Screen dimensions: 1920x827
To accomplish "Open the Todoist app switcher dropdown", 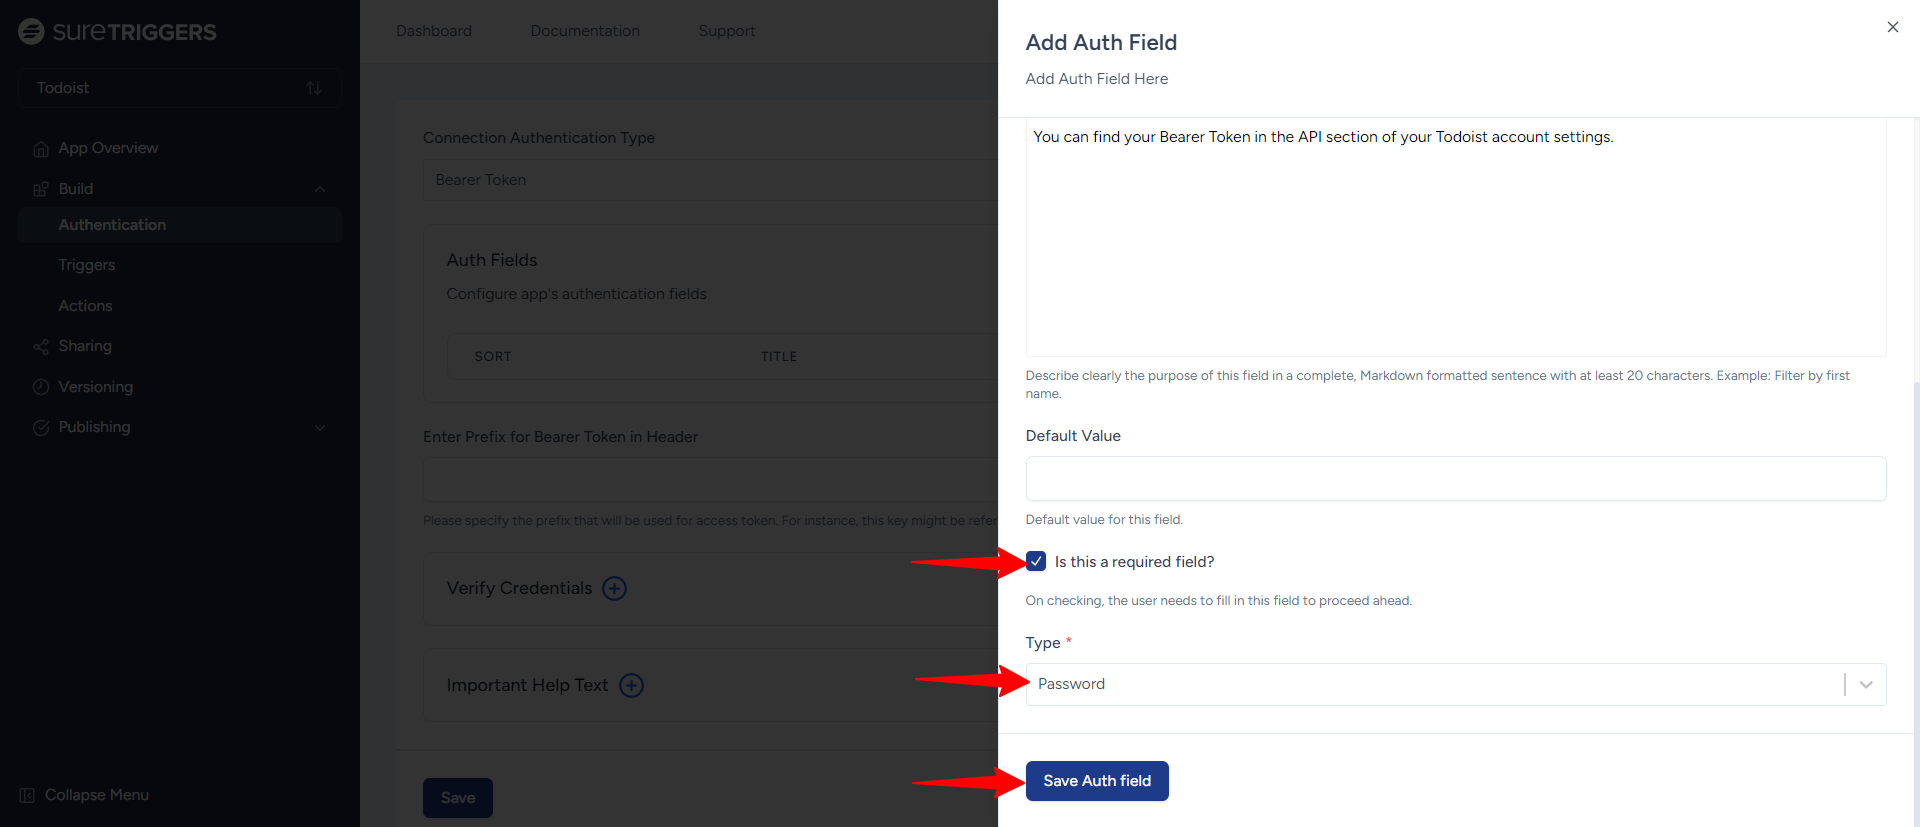I will point(180,88).
